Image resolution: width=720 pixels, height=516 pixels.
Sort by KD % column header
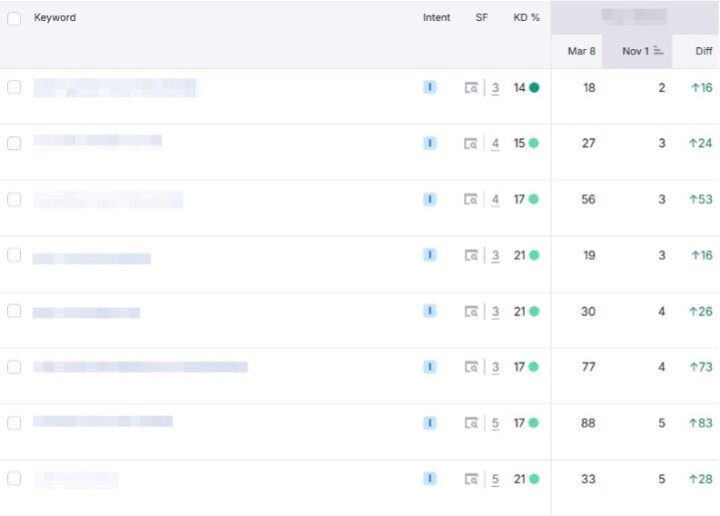(526, 17)
